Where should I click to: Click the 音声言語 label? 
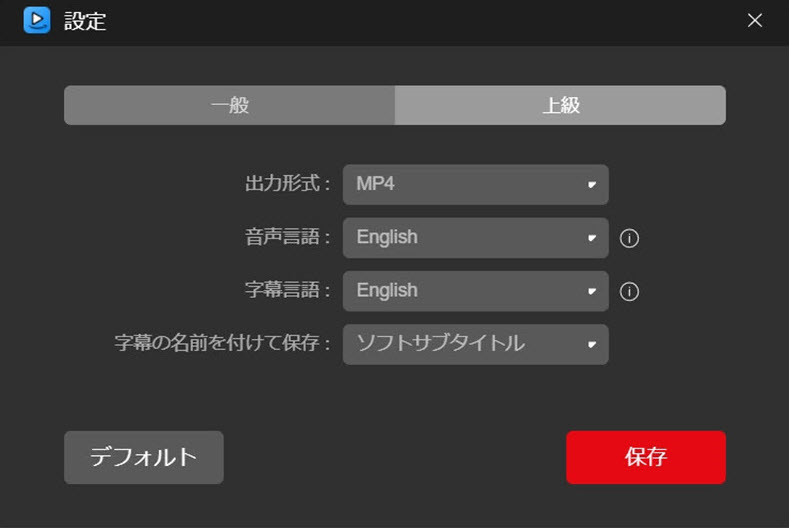pos(287,237)
